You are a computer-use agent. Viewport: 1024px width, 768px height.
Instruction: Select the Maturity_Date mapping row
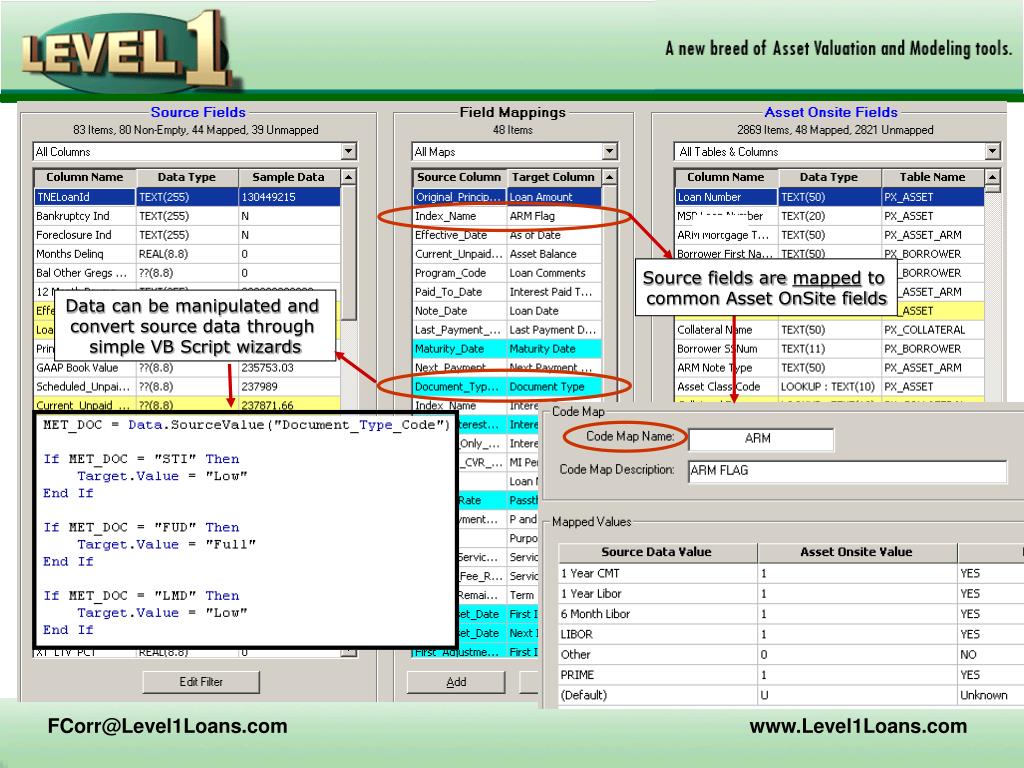click(507, 349)
